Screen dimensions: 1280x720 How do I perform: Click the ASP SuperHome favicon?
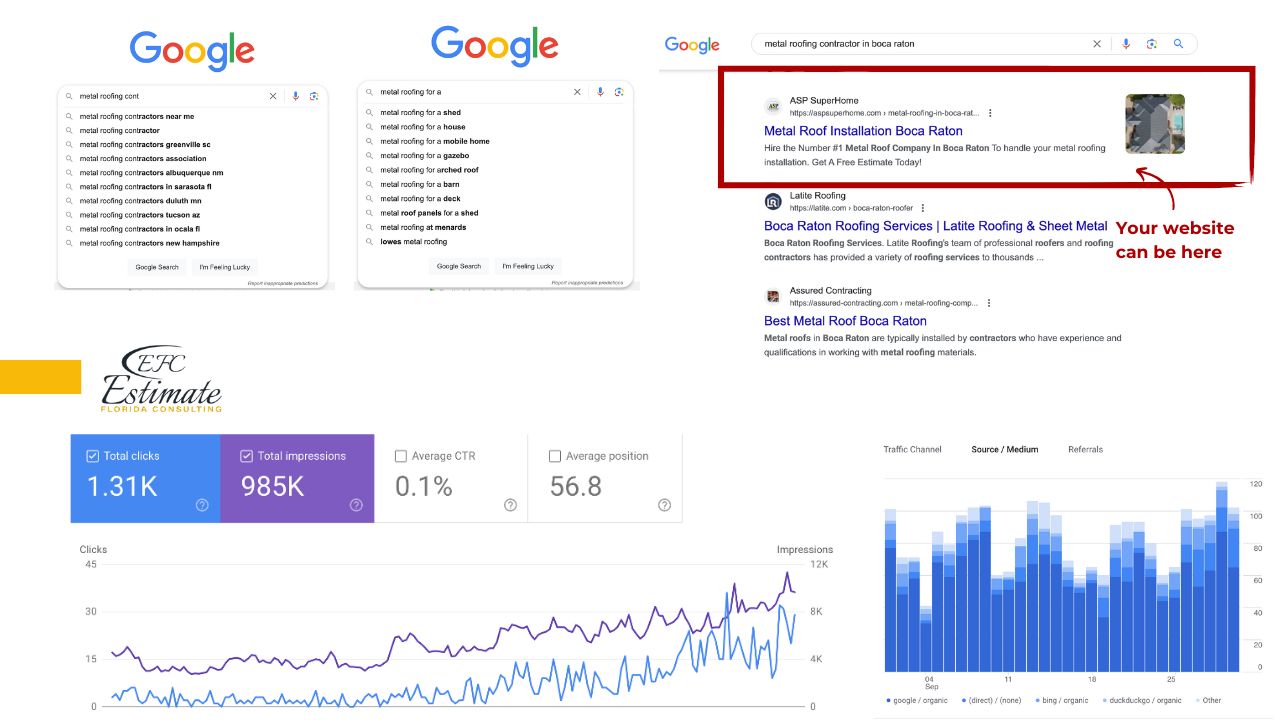coord(773,106)
